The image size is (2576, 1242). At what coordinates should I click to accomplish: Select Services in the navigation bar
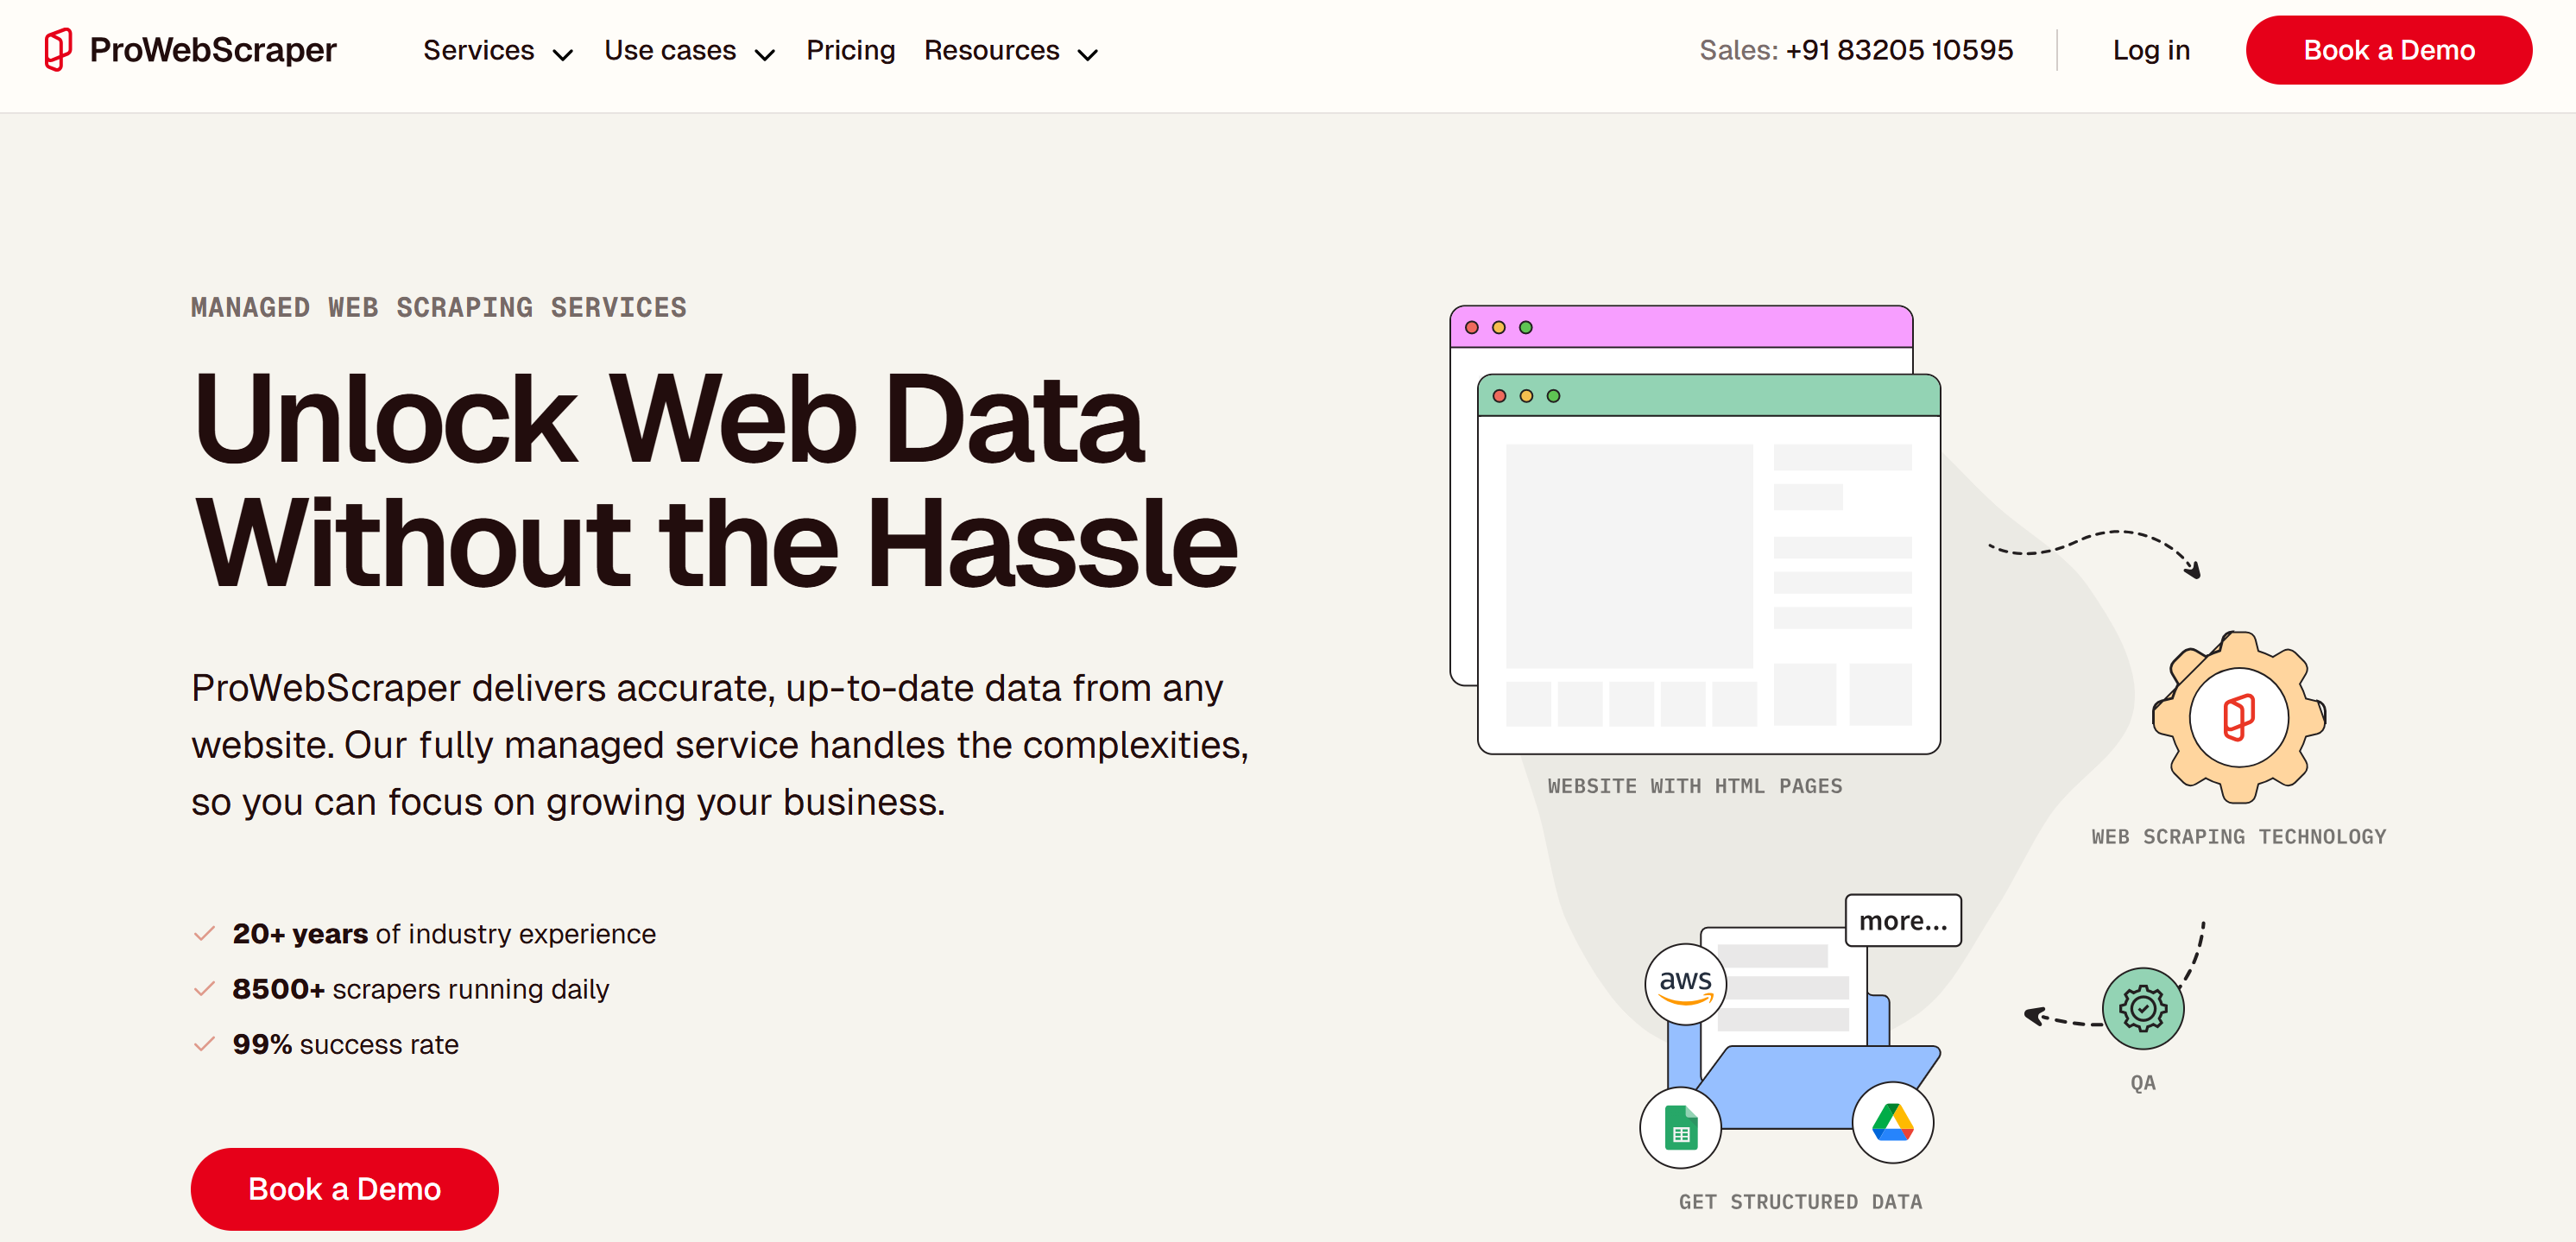click(x=478, y=50)
